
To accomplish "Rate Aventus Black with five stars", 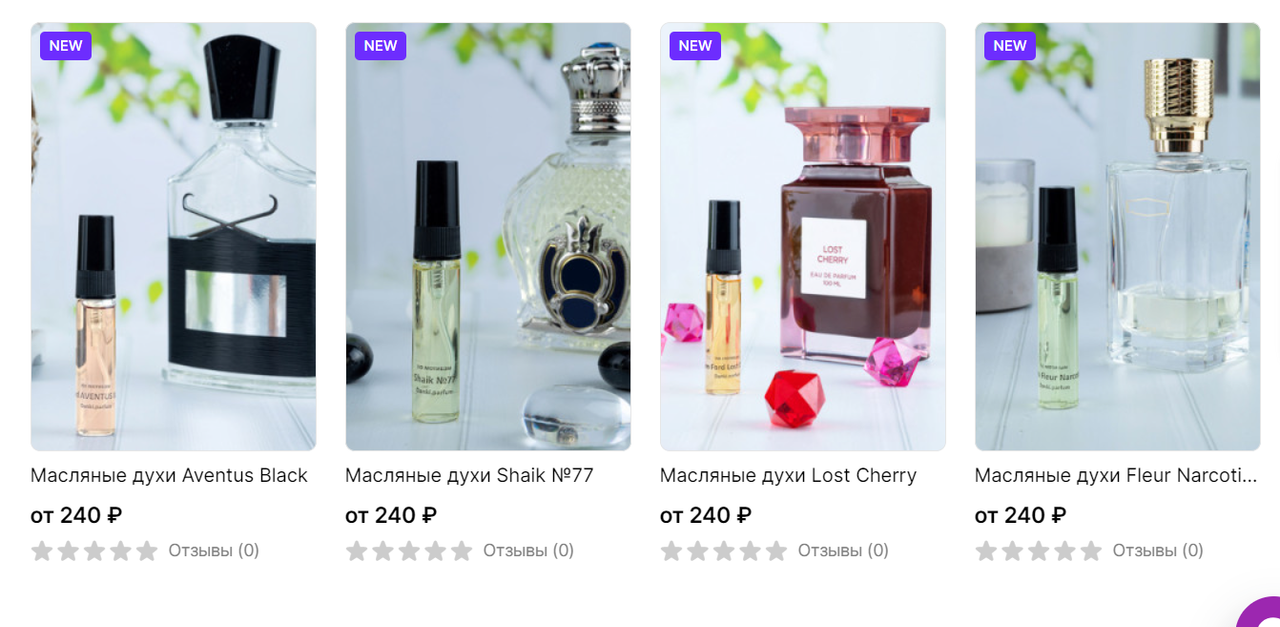I will tap(147, 551).
